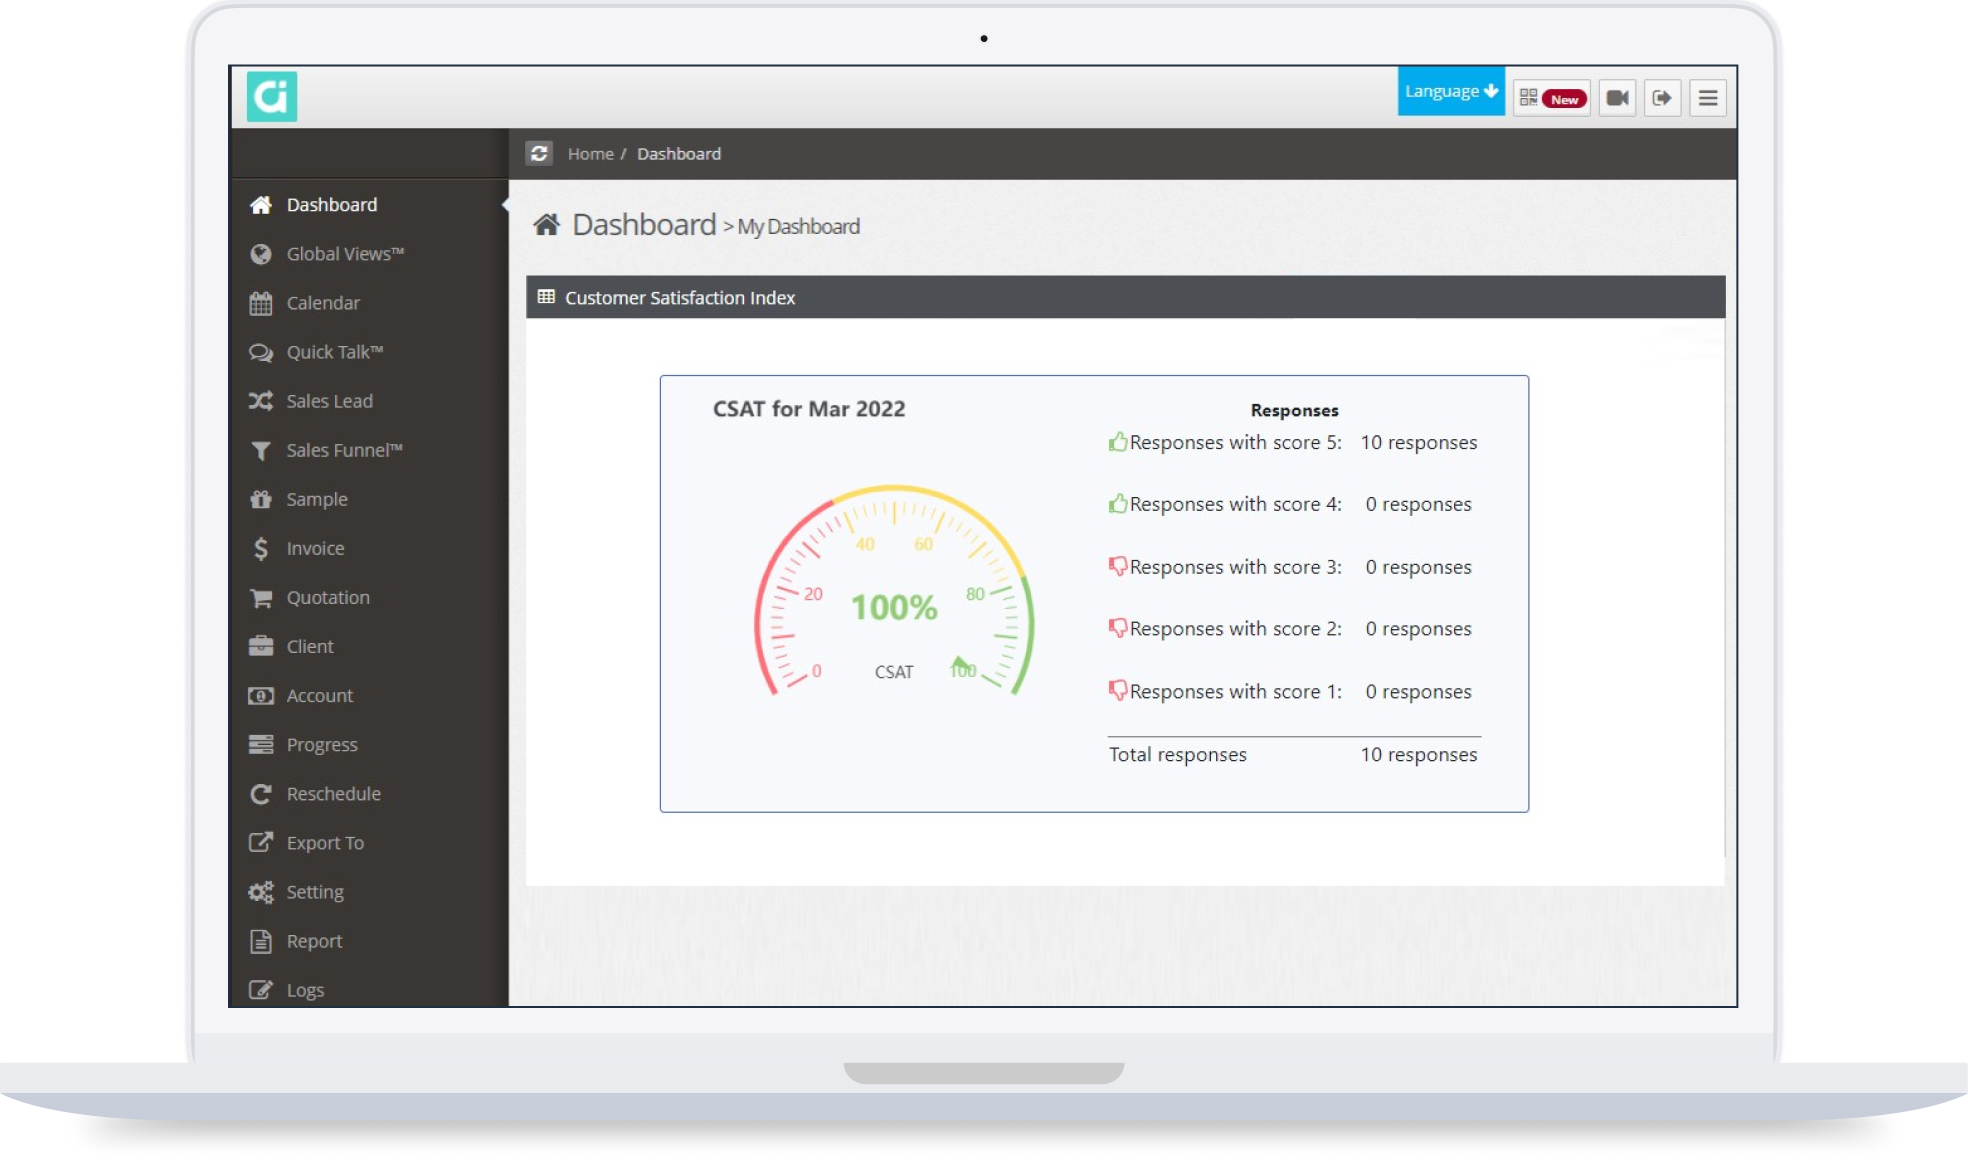Open Sales Funnel filter icon
1968x1170 pixels.
click(261, 451)
